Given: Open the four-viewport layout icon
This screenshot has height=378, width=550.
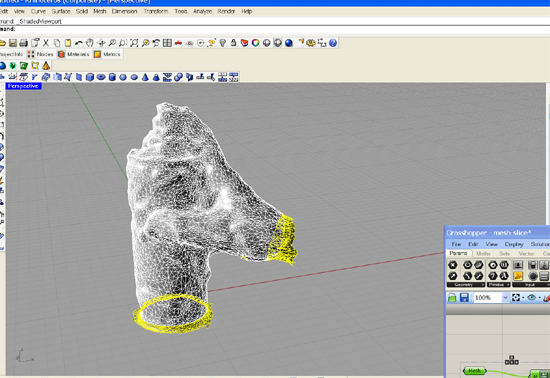Looking at the screenshot, I should (167, 43).
